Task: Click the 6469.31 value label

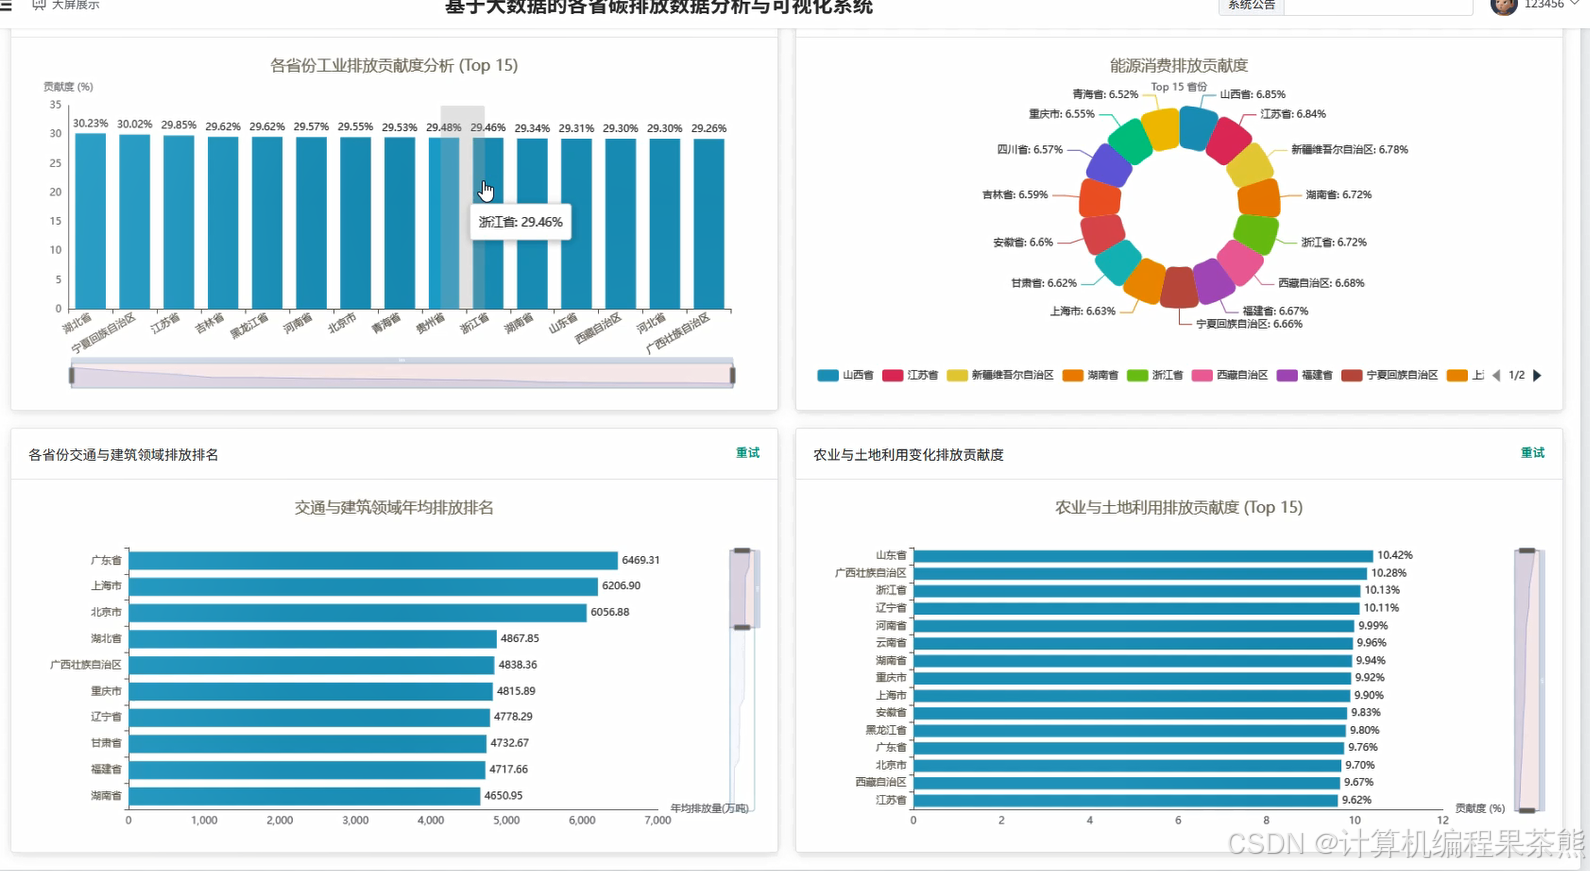Action: click(x=641, y=560)
